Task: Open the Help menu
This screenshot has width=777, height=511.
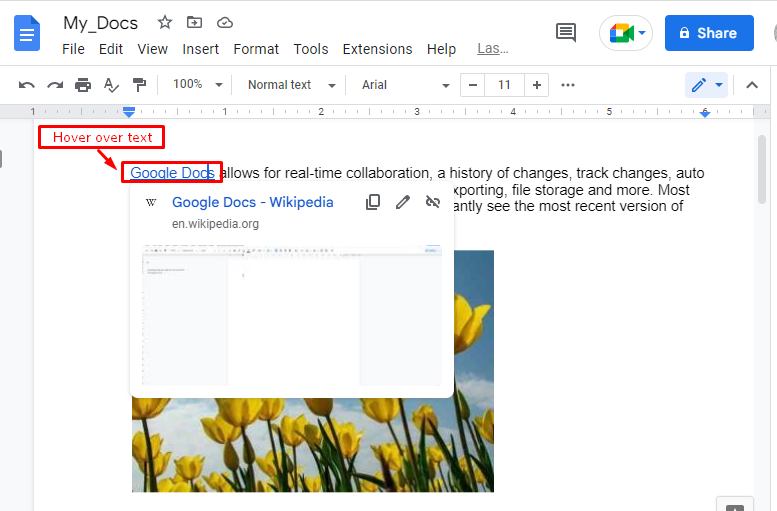Action: [441, 49]
